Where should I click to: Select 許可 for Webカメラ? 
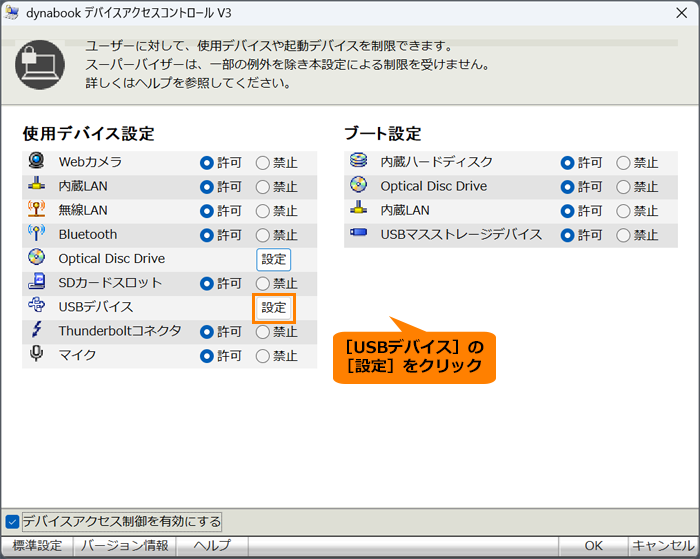(x=207, y=163)
